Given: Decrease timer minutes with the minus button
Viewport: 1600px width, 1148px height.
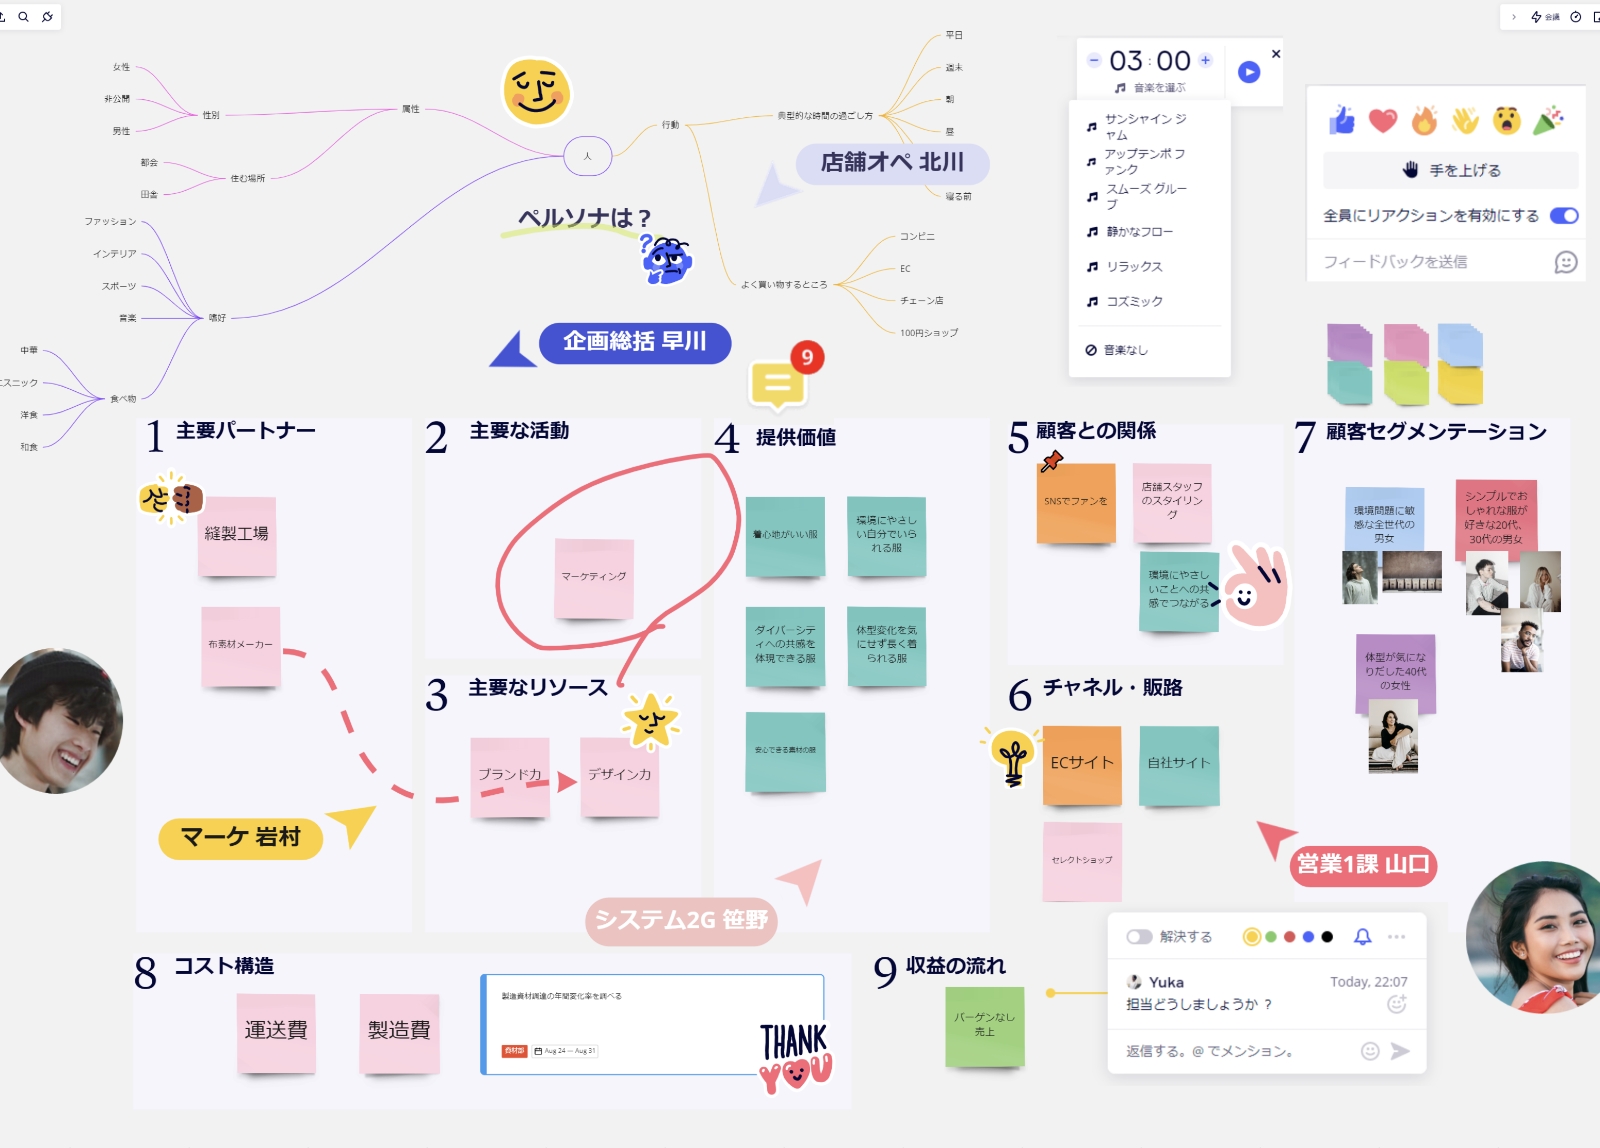Looking at the screenshot, I should click(1094, 60).
